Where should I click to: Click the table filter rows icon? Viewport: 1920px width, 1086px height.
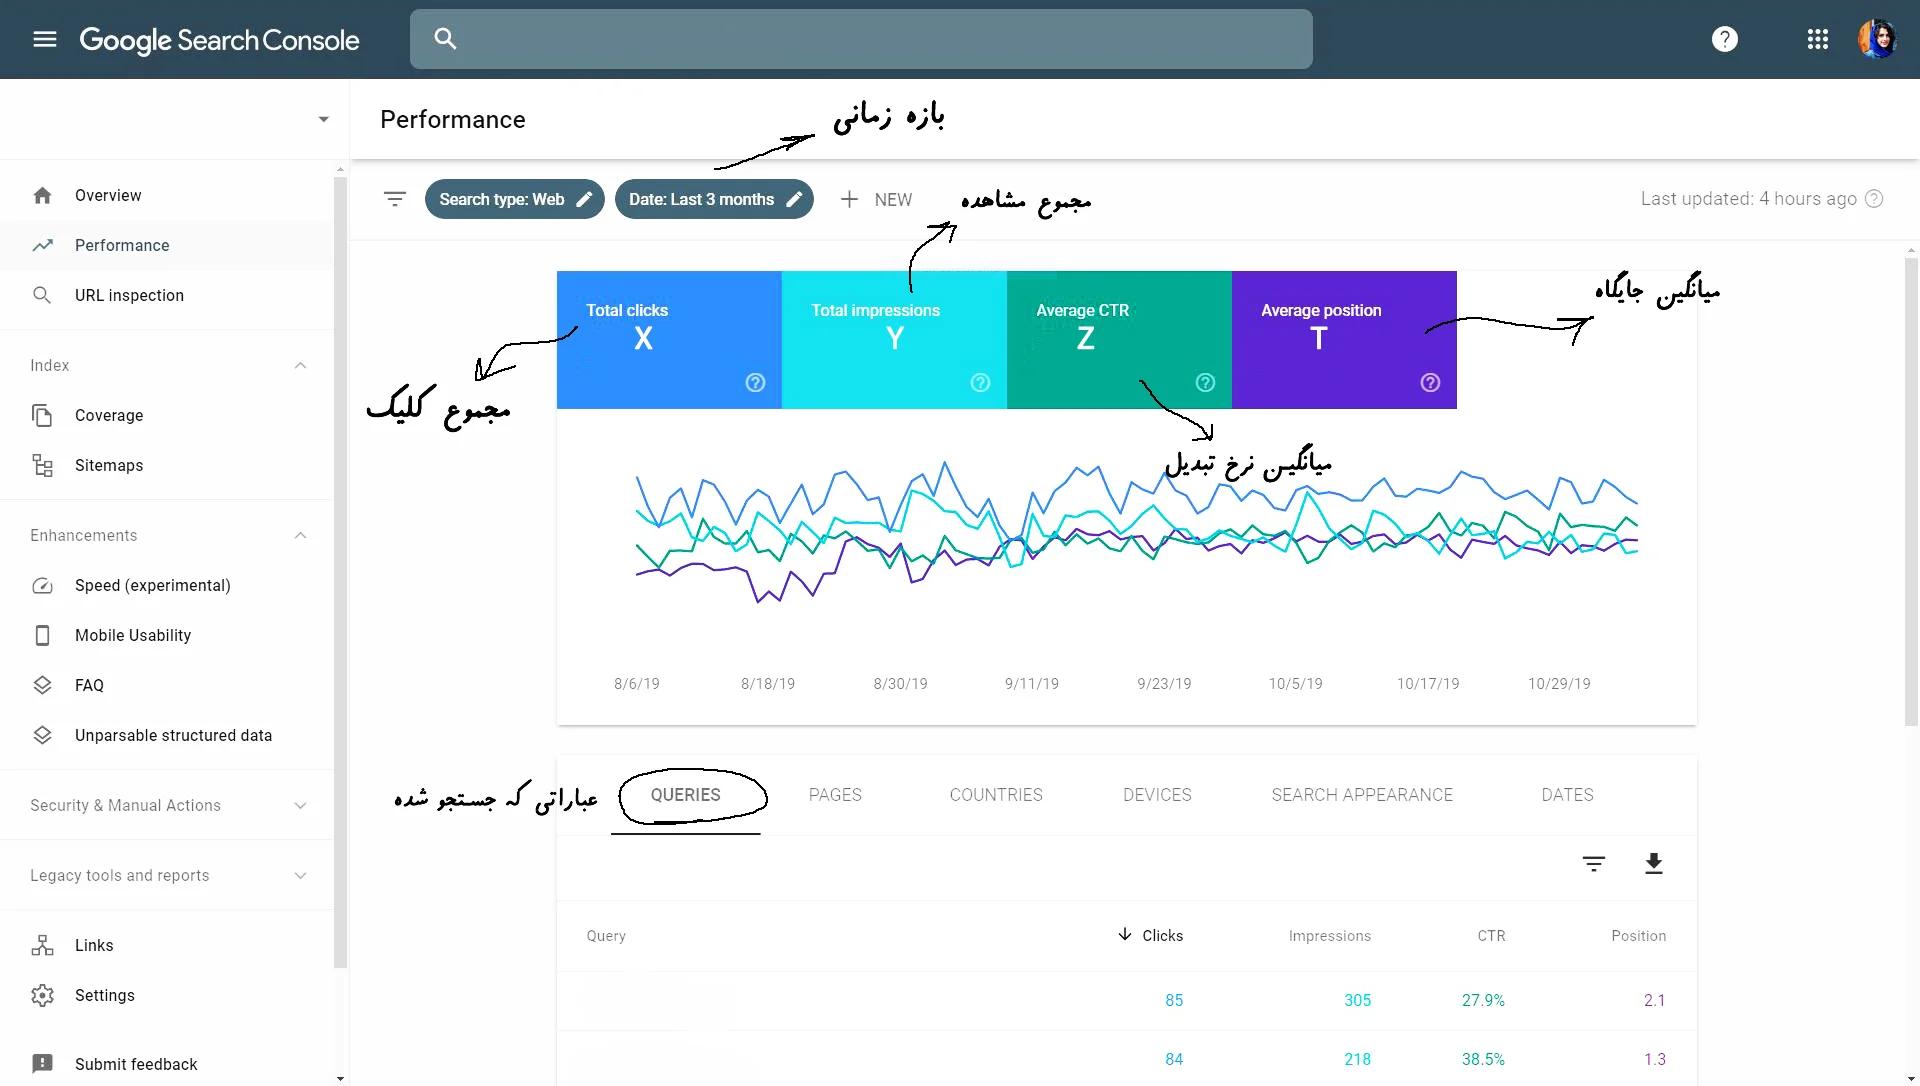(x=1593, y=863)
